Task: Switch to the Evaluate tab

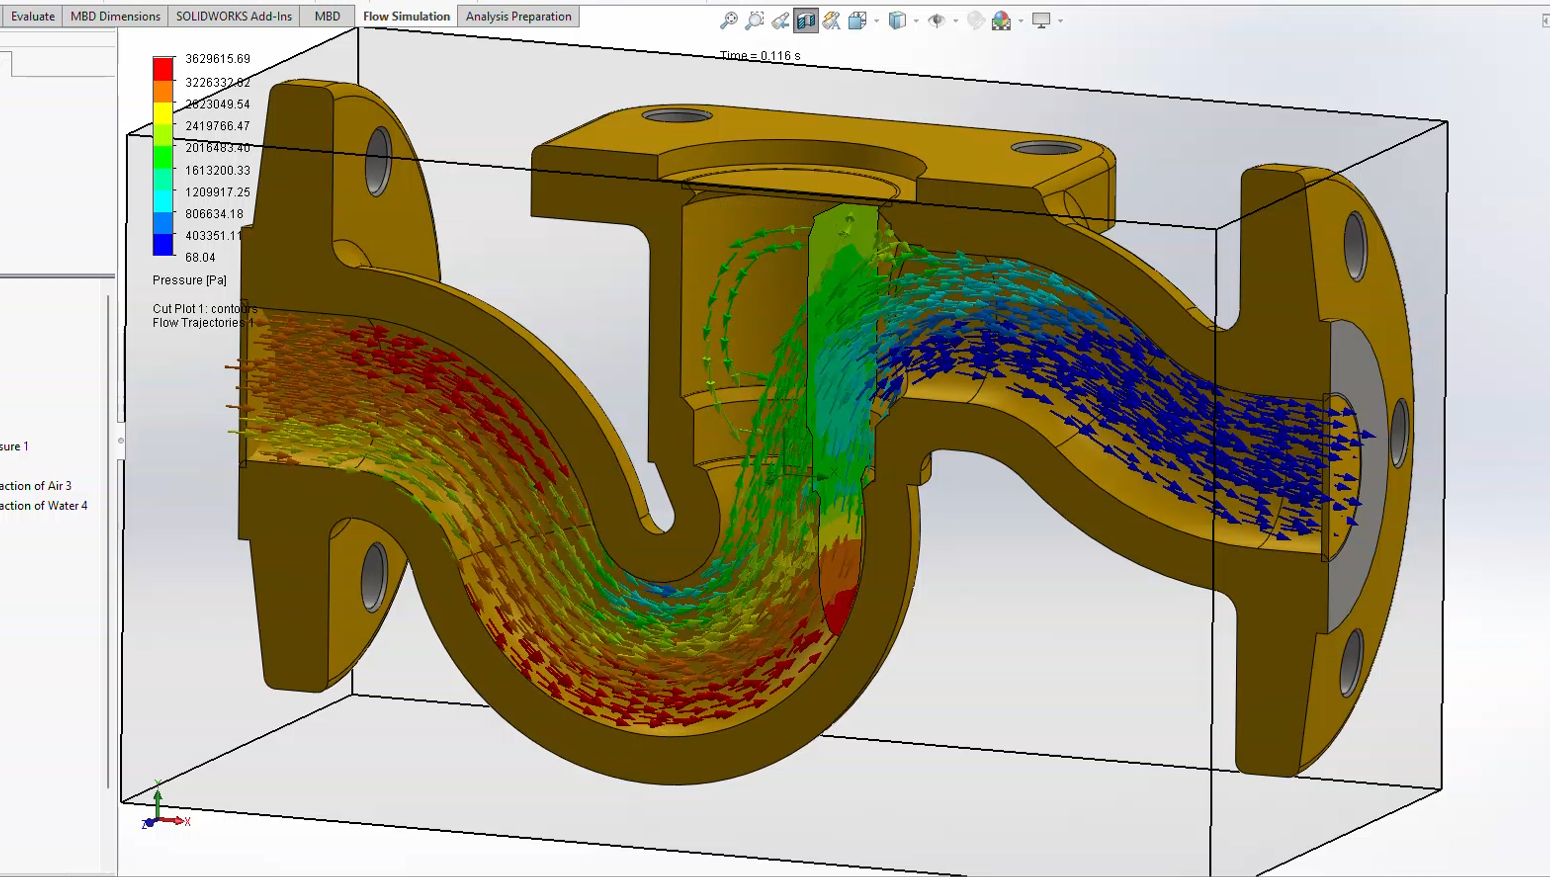Action: [33, 16]
